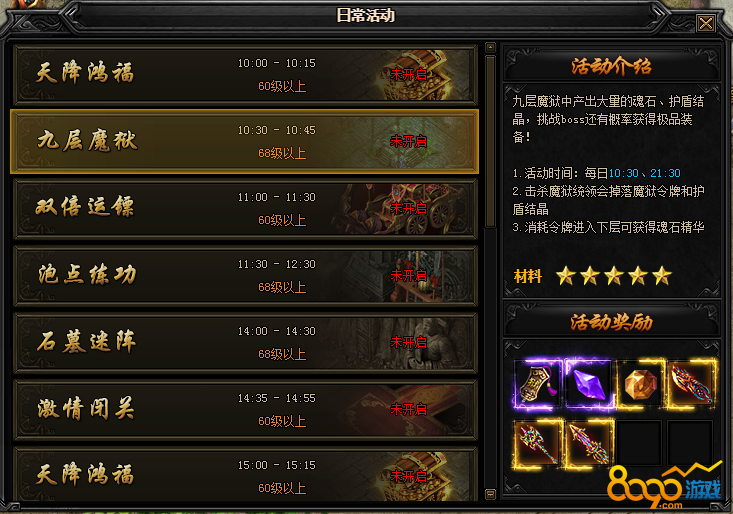The height and width of the screenshot is (514, 733).
Task: Click the scroll-down arrow of activity list
Action: click(490, 494)
